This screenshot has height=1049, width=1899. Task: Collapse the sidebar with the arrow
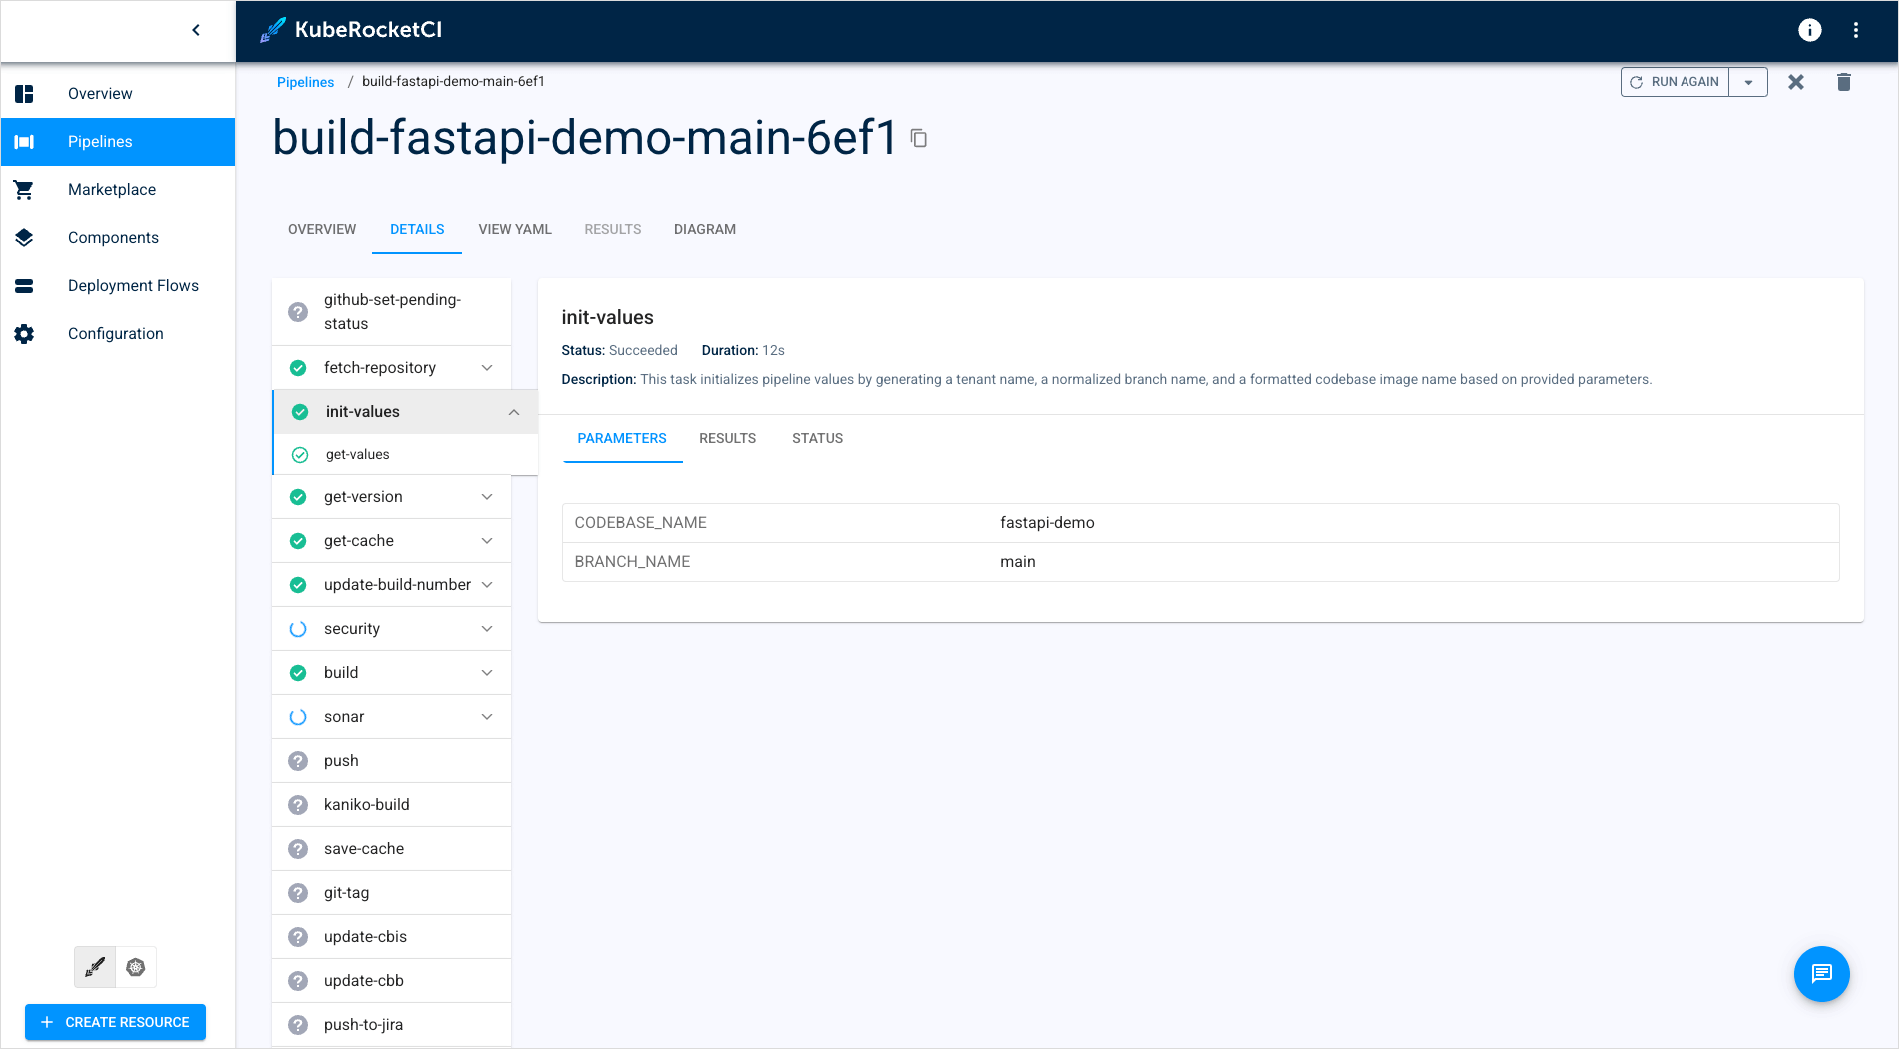point(196,30)
